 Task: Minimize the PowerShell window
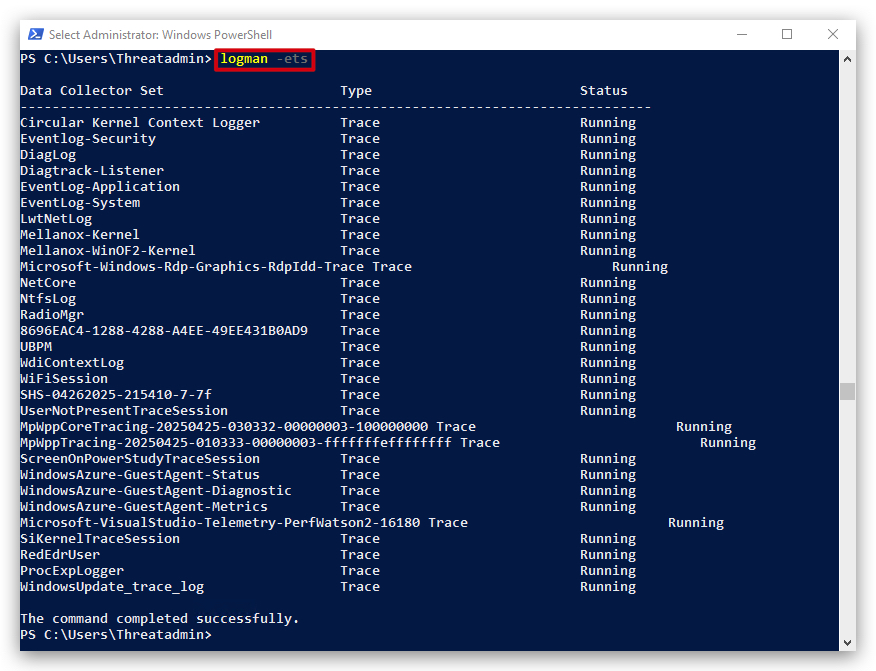[x=742, y=35]
